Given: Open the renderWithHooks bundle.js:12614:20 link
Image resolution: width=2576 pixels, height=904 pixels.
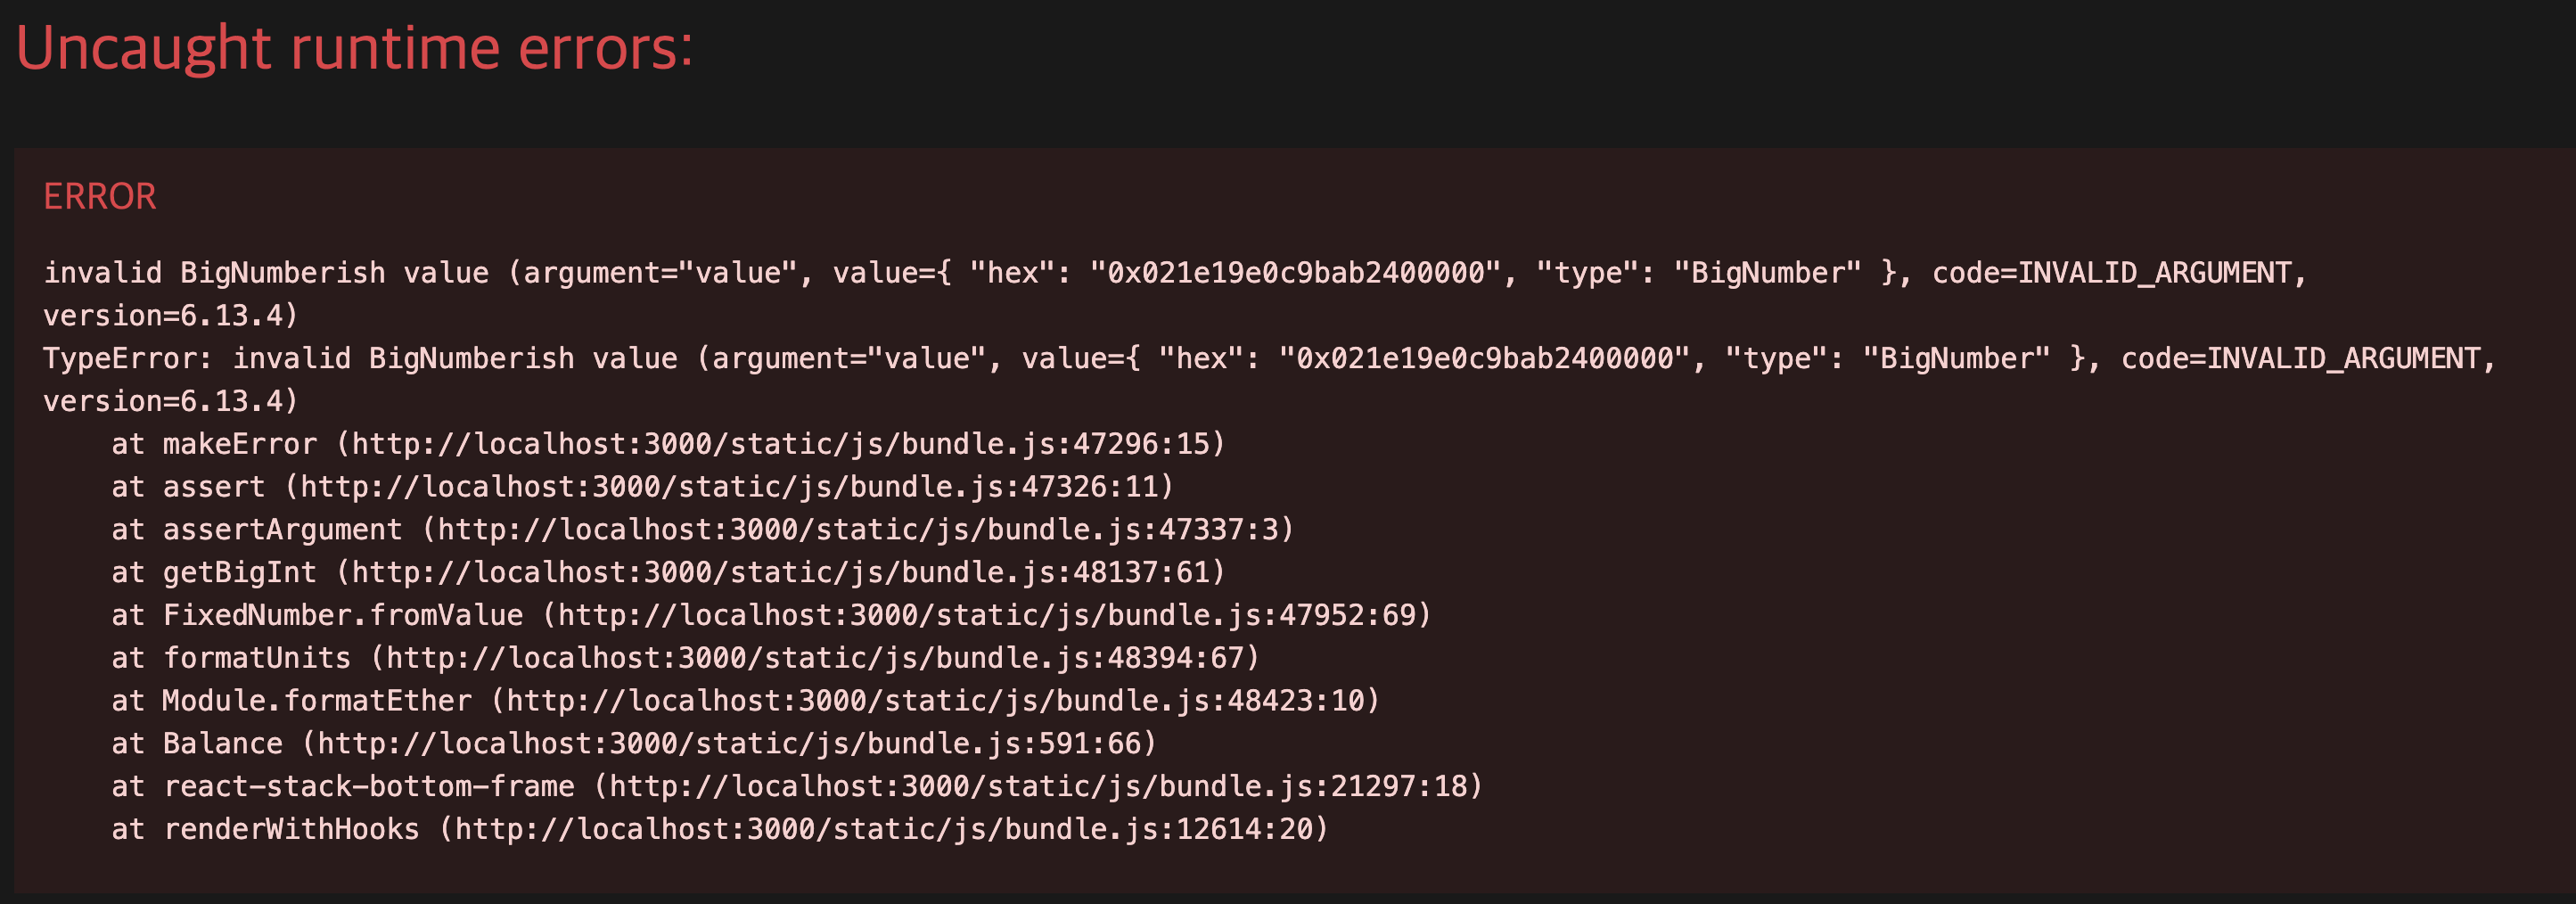Looking at the screenshot, I should click(883, 829).
